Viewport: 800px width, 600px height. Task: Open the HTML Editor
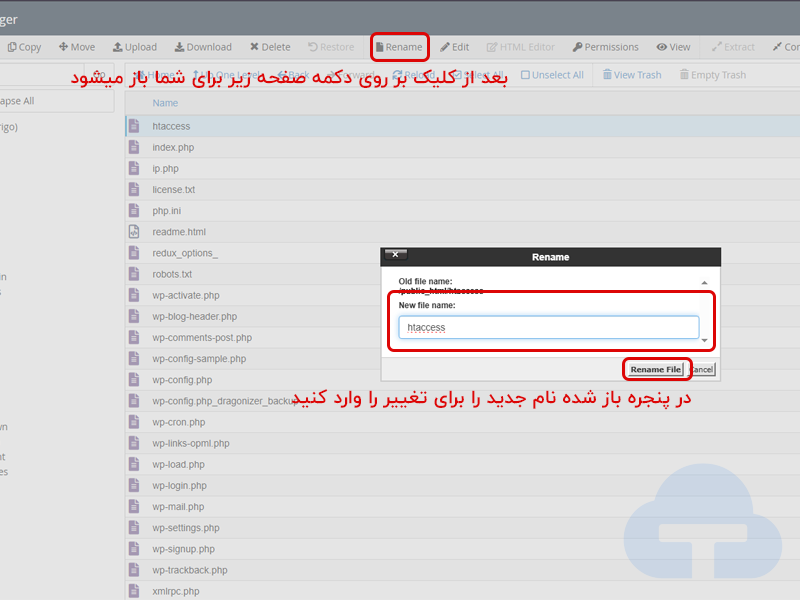point(520,47)
